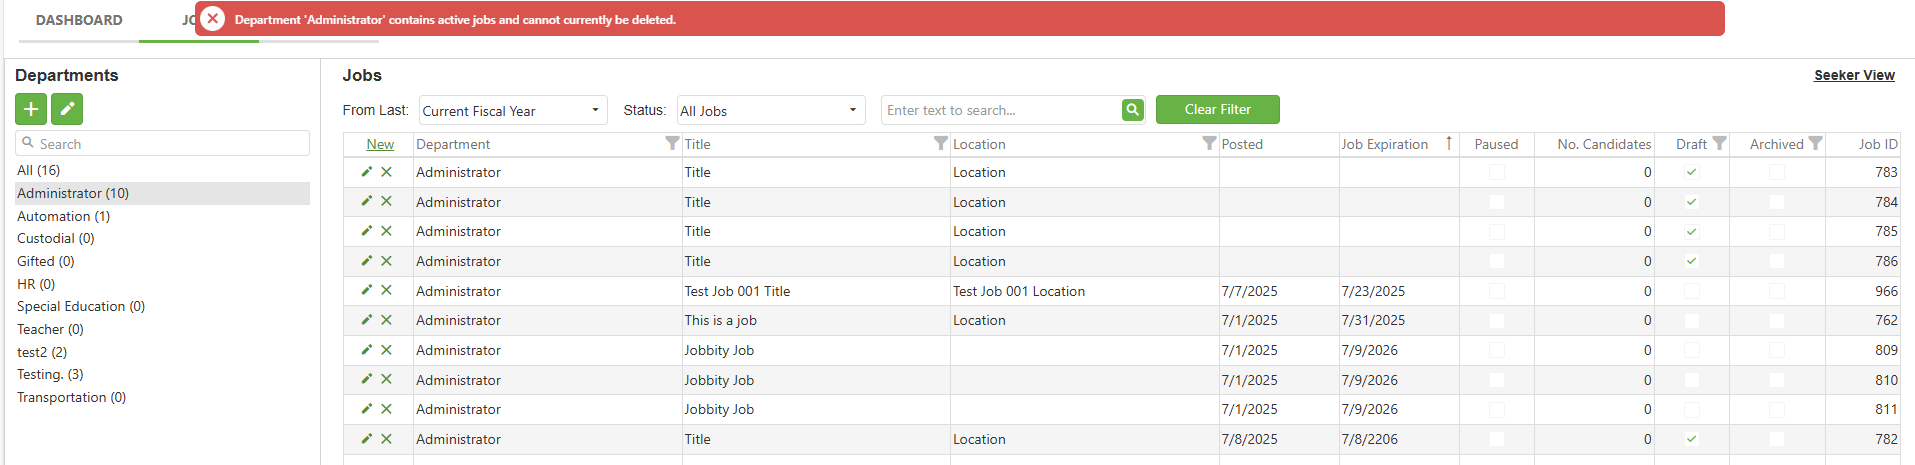This screenshot has height=465, width=1915.
Task: Open the Seeker View link
Action: click(1854, 75)
